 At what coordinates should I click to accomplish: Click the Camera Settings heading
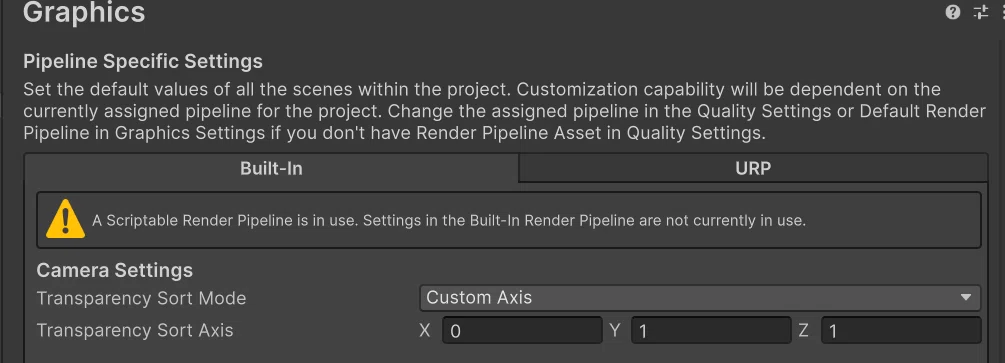tap(115, 271)
